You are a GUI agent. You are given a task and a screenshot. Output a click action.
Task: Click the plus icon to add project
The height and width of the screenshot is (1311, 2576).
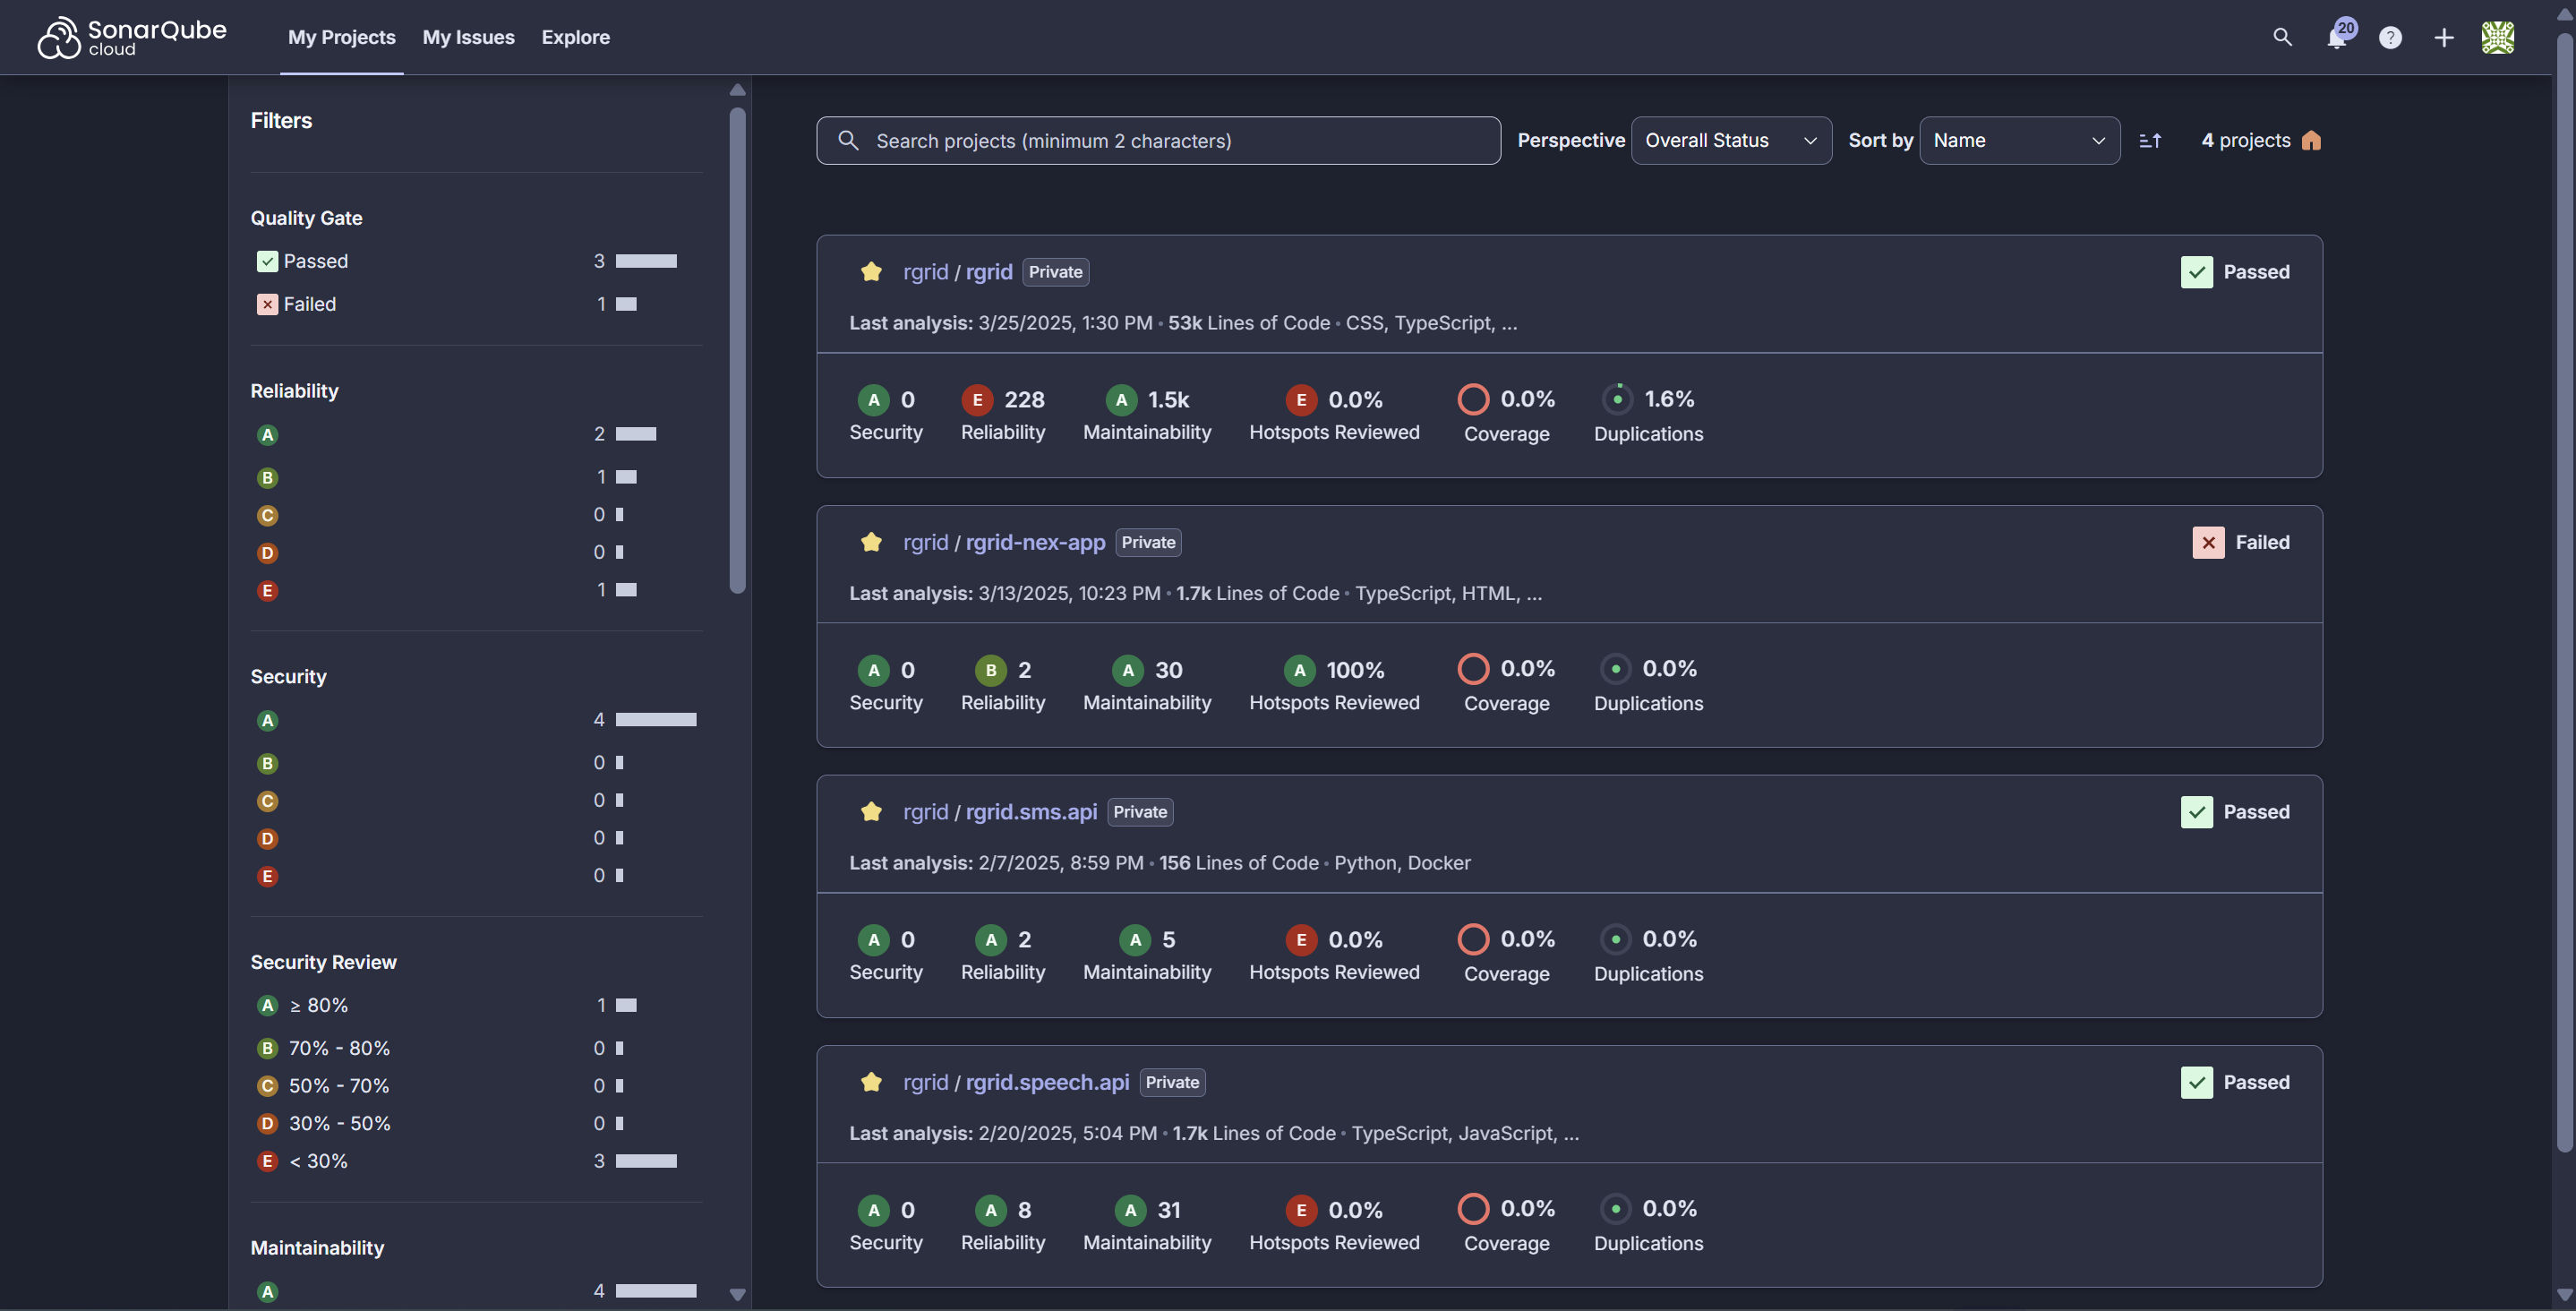(2444, 37)
